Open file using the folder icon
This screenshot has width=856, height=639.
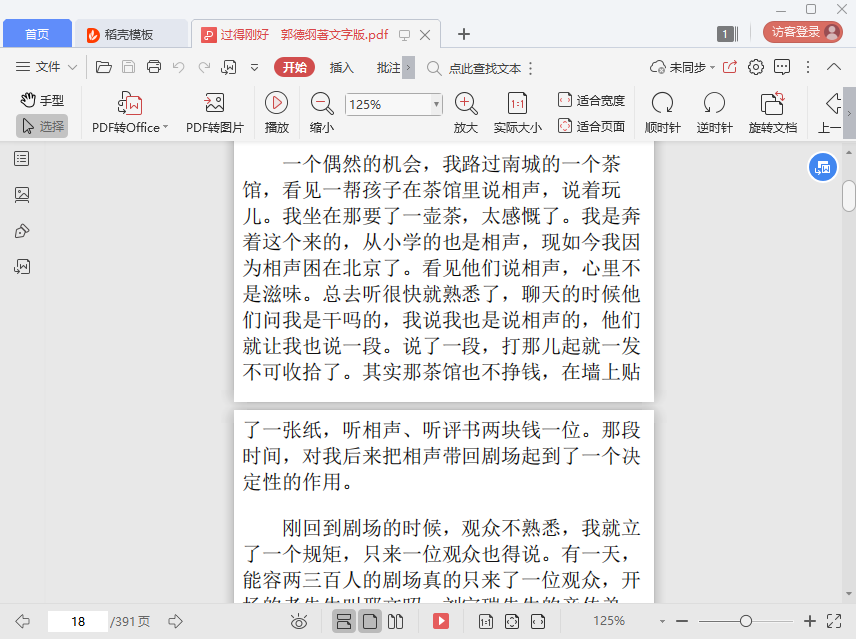click(x=104, y=67)
